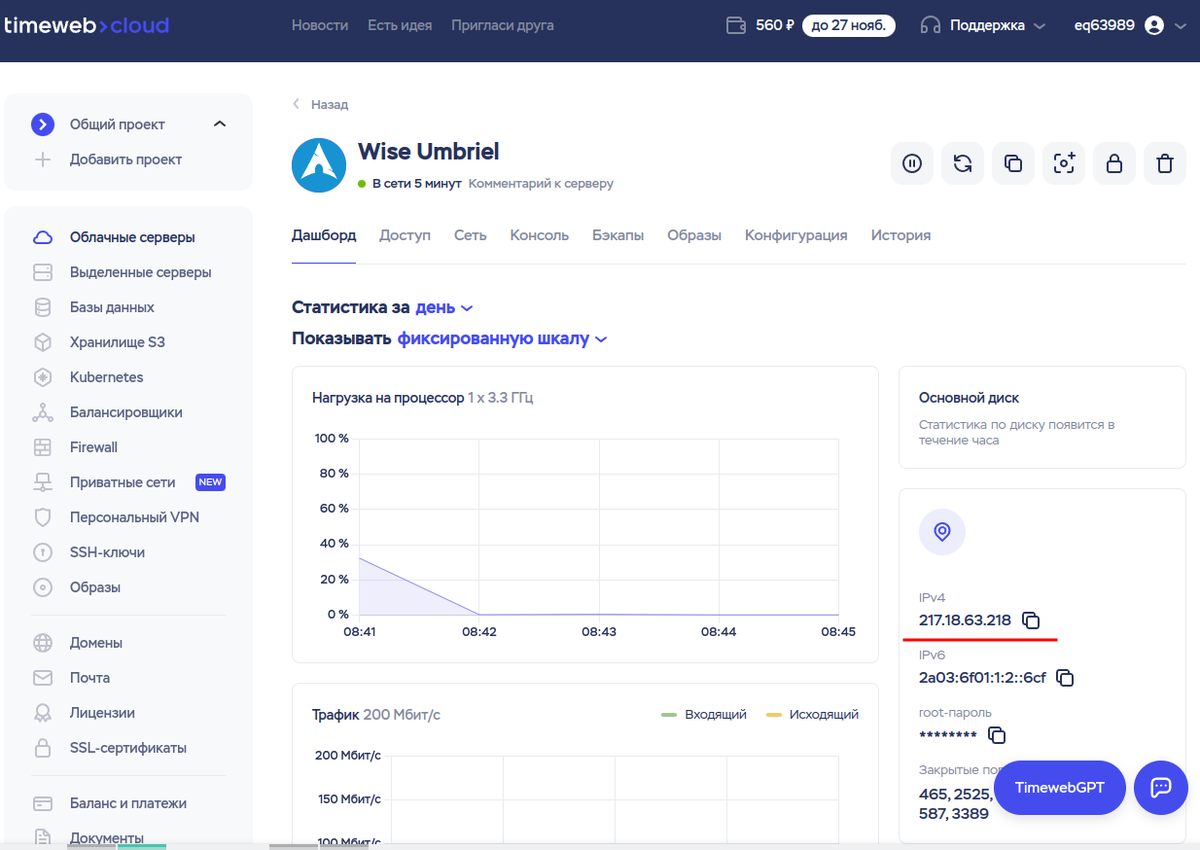Open the Статистика за день dropdown
Screen dimensions: 1200x850
coord(444,307)
